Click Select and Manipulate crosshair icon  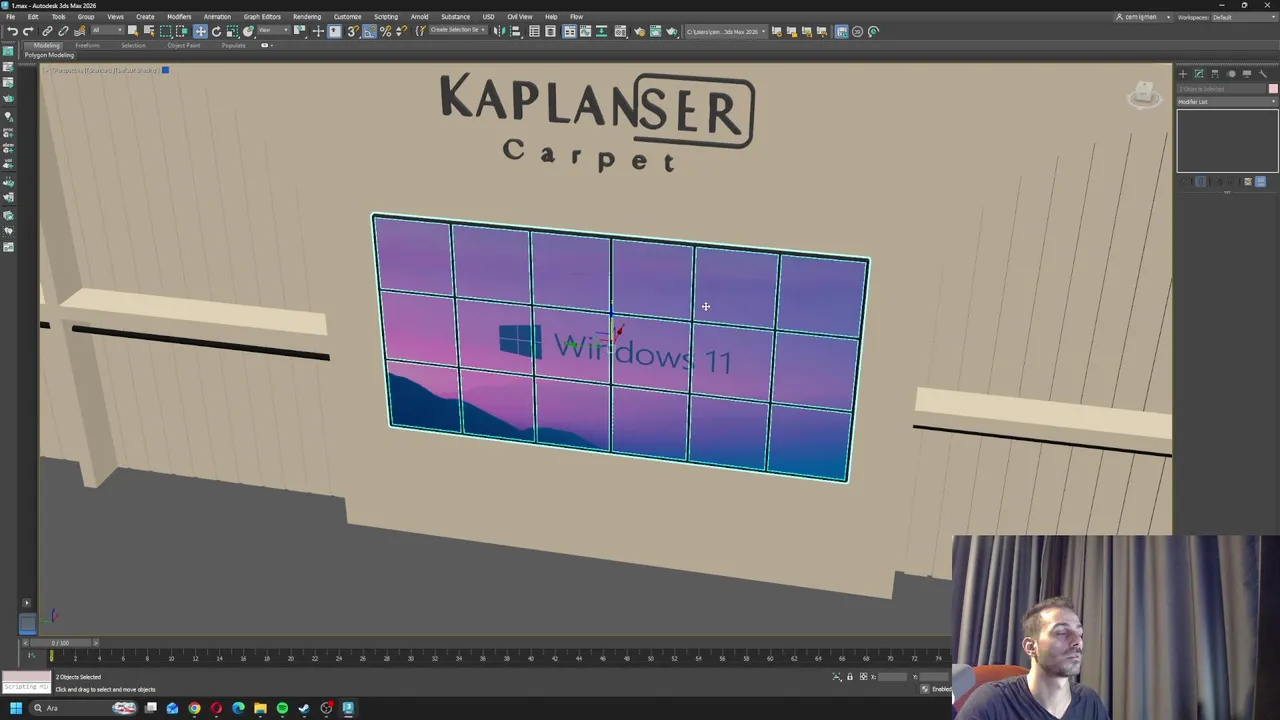pos(318,31)
